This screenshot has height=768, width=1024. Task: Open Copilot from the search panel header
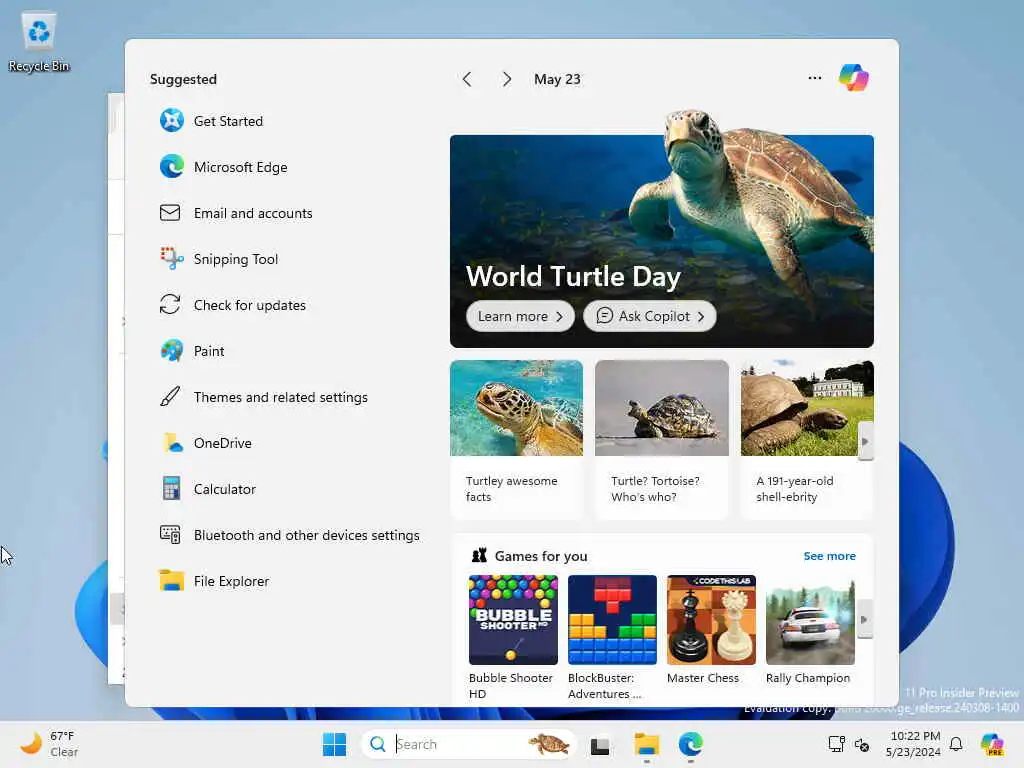tap(854, 78)
